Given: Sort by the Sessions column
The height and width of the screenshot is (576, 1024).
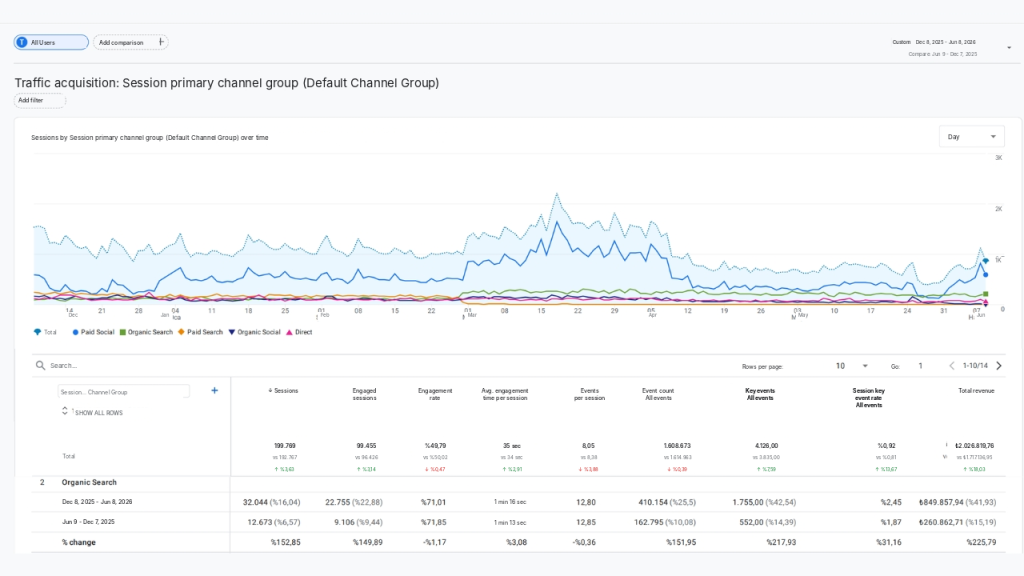Looking at the screenshot, I should [283, 391].
